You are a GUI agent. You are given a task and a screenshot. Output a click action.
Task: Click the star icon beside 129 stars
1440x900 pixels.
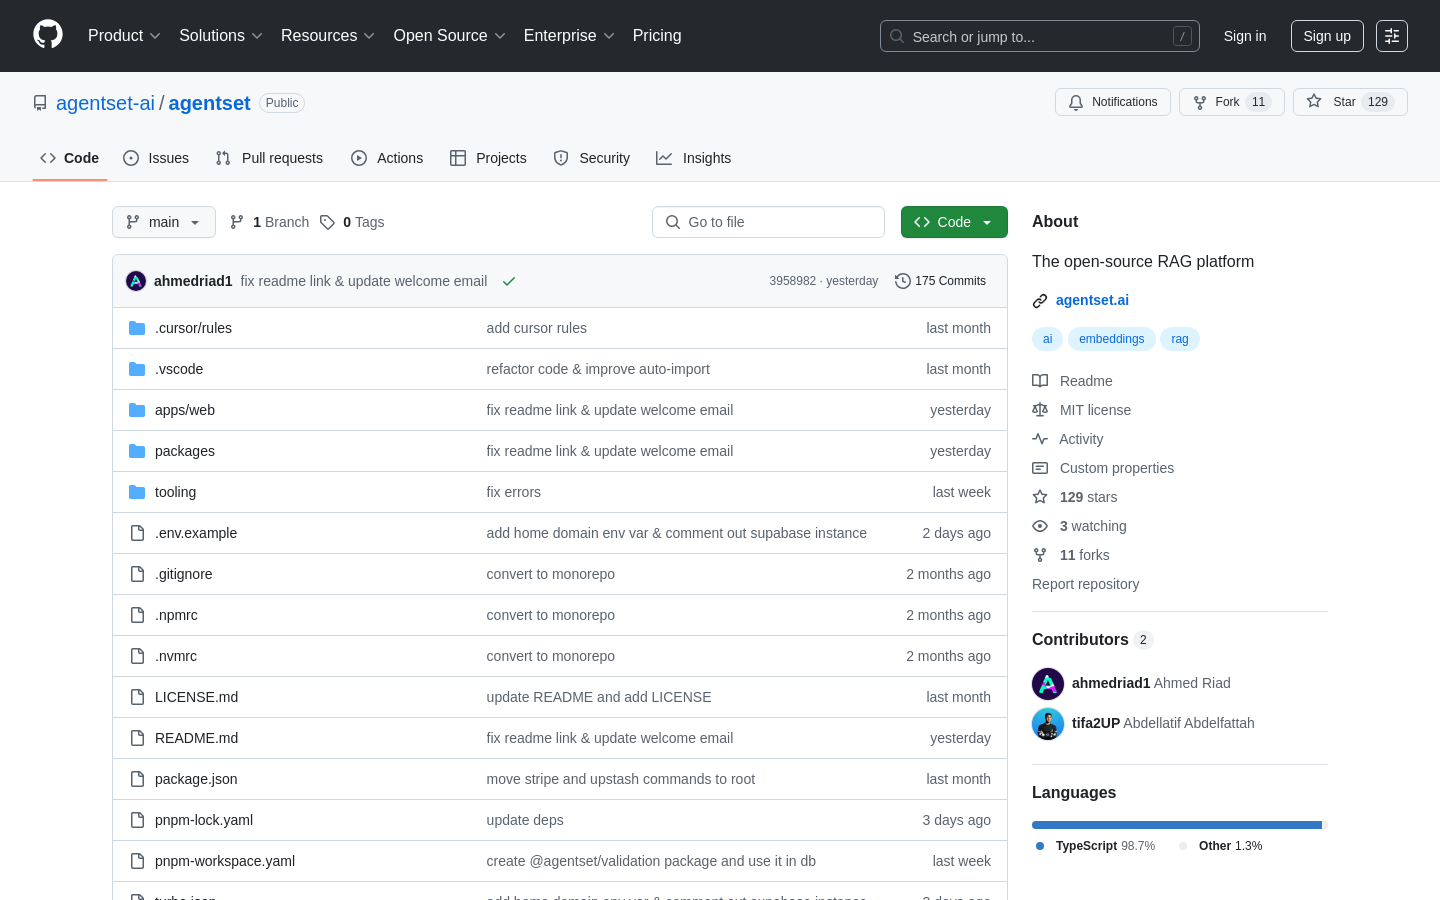tap(1040, 497)
